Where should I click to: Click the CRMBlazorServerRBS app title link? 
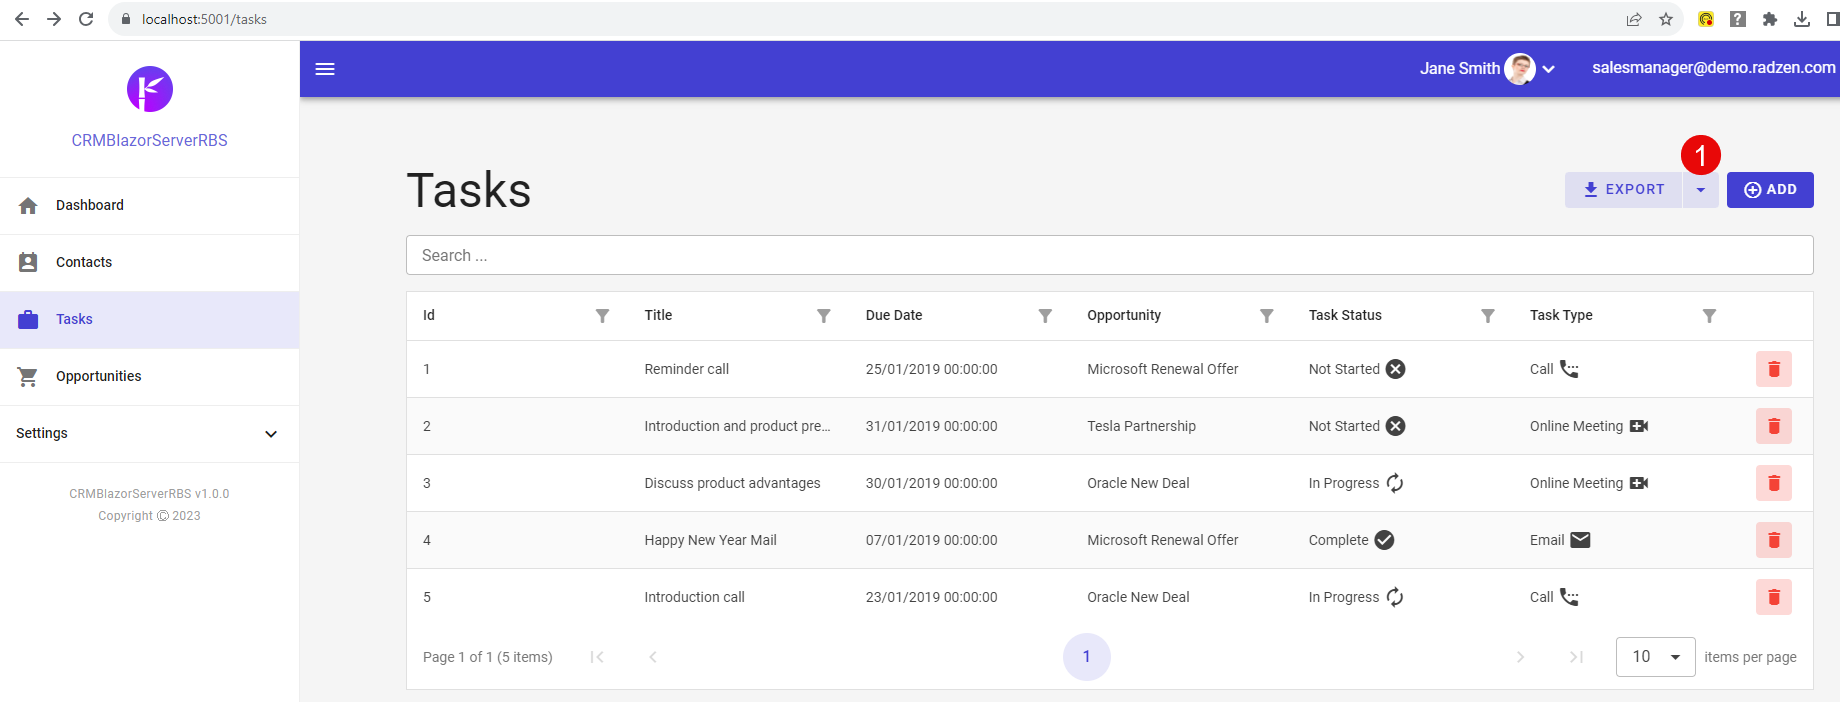150,141
